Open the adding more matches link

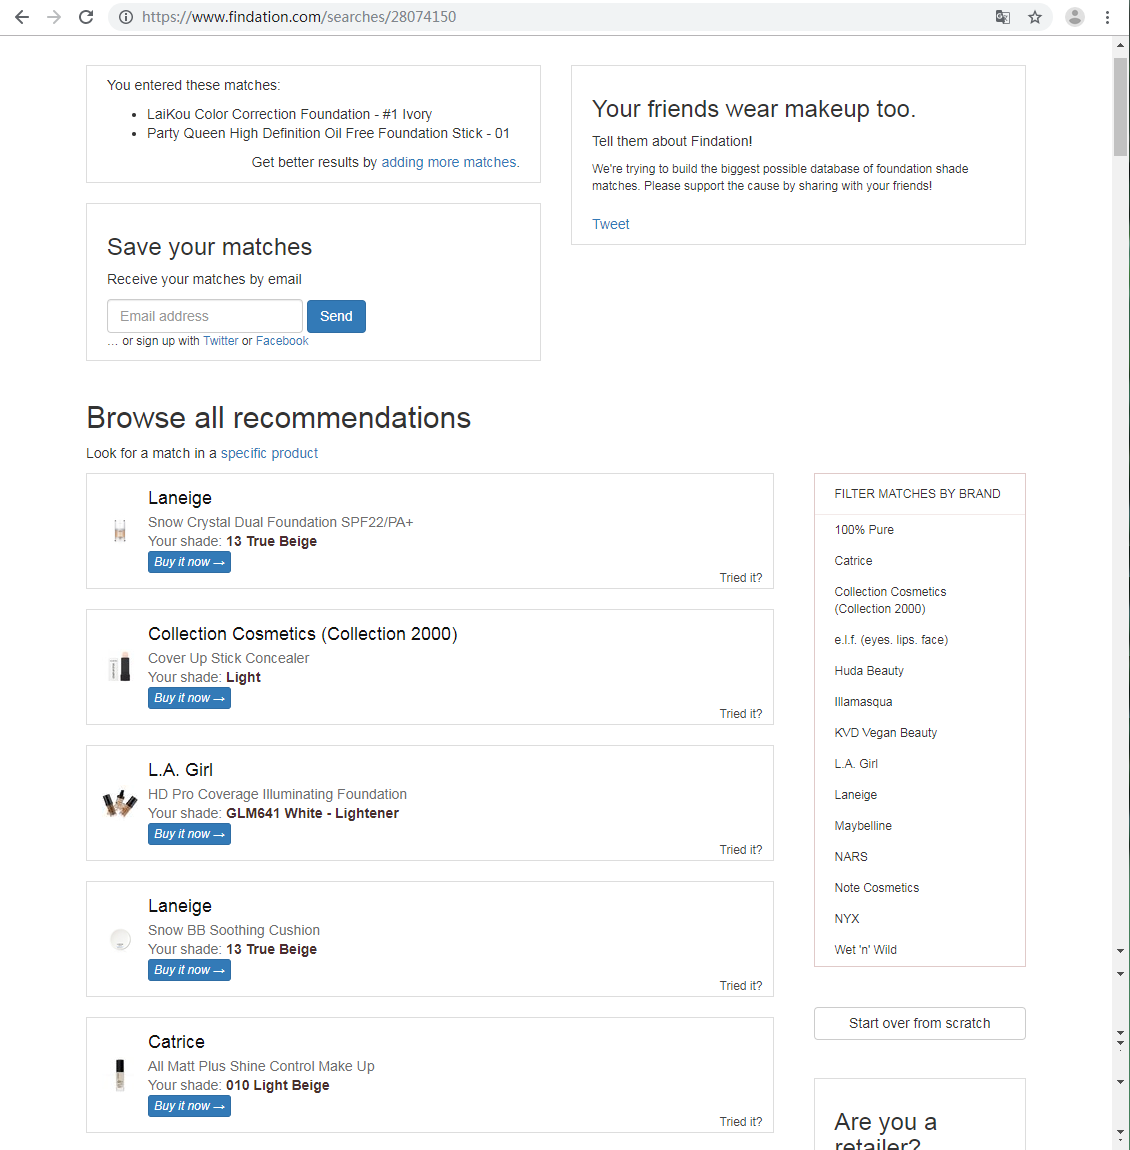449,162
